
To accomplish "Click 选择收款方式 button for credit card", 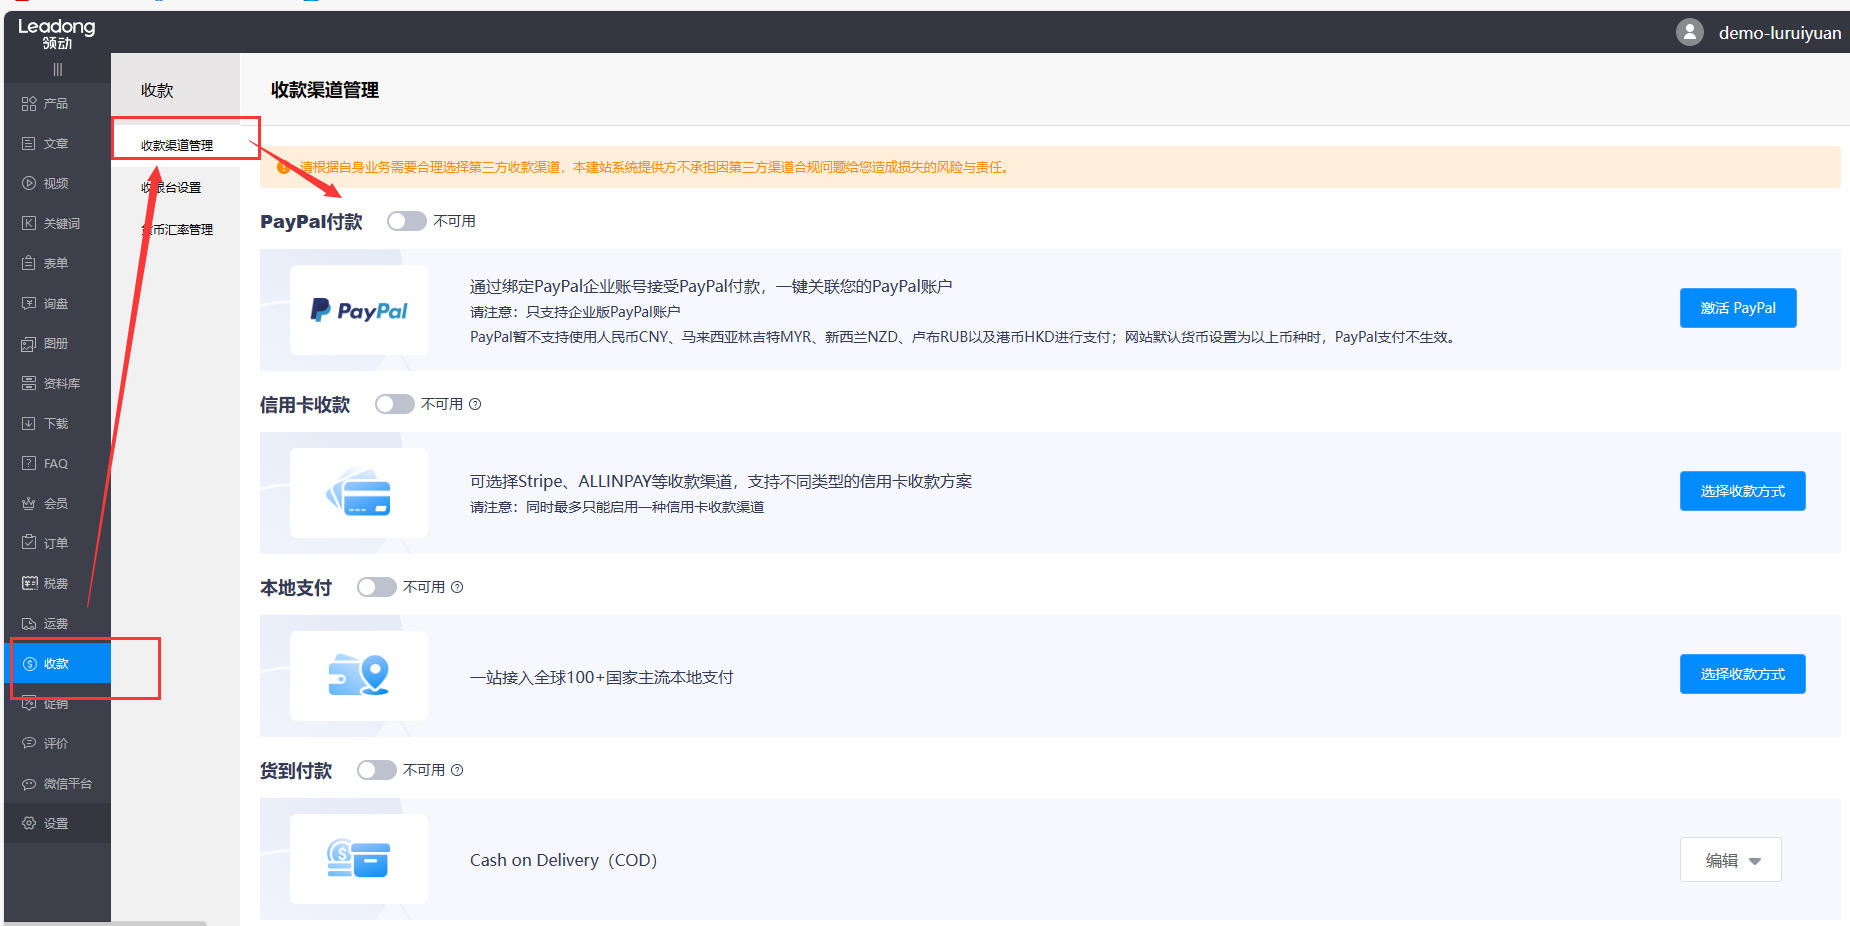I will [x=1742, y=491].
